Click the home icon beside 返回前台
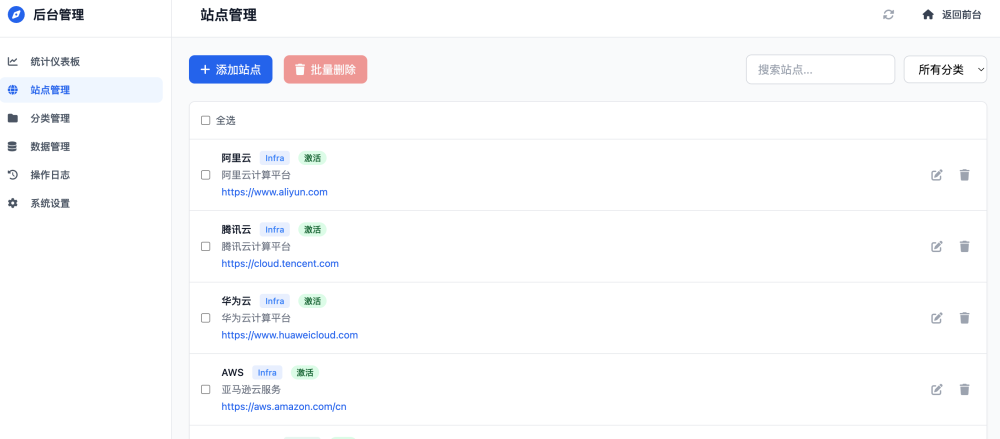This screenshot has height=439, width=1000. [x=928, y=15]
